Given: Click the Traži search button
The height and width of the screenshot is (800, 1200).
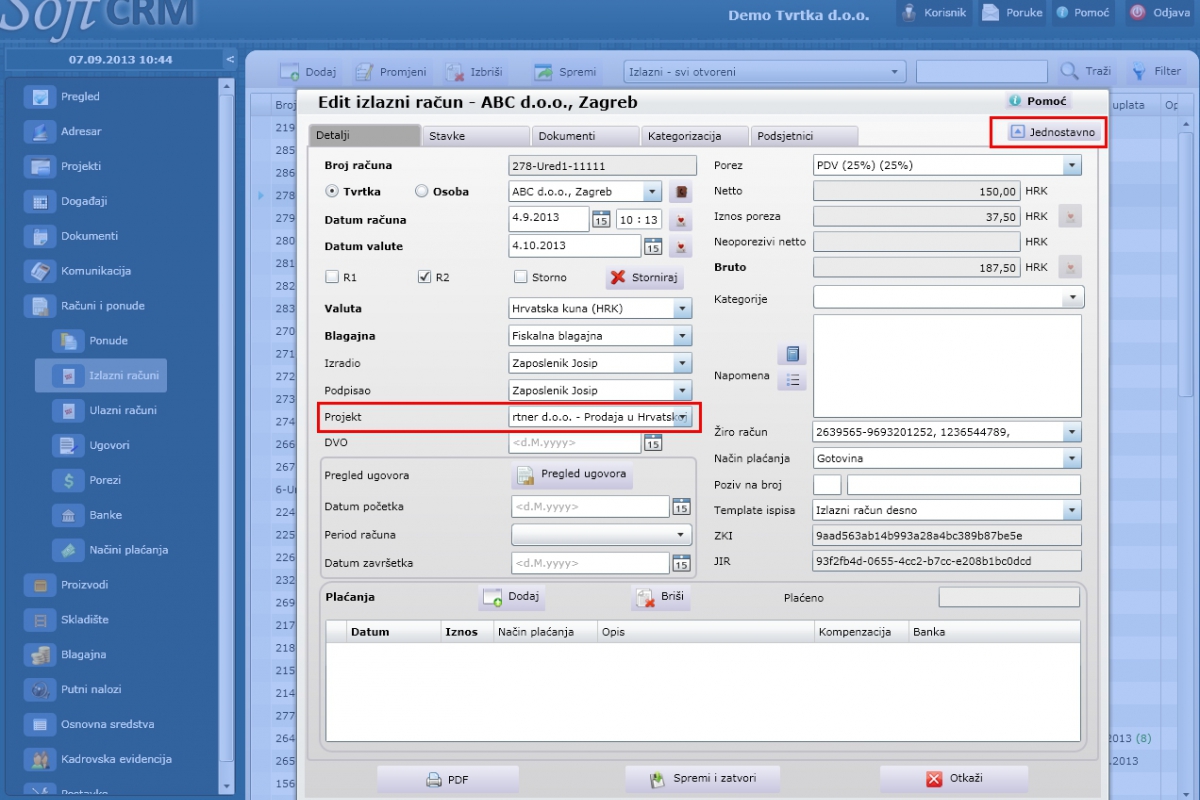Looking at the screenshot, I should tap(1085, 72).
